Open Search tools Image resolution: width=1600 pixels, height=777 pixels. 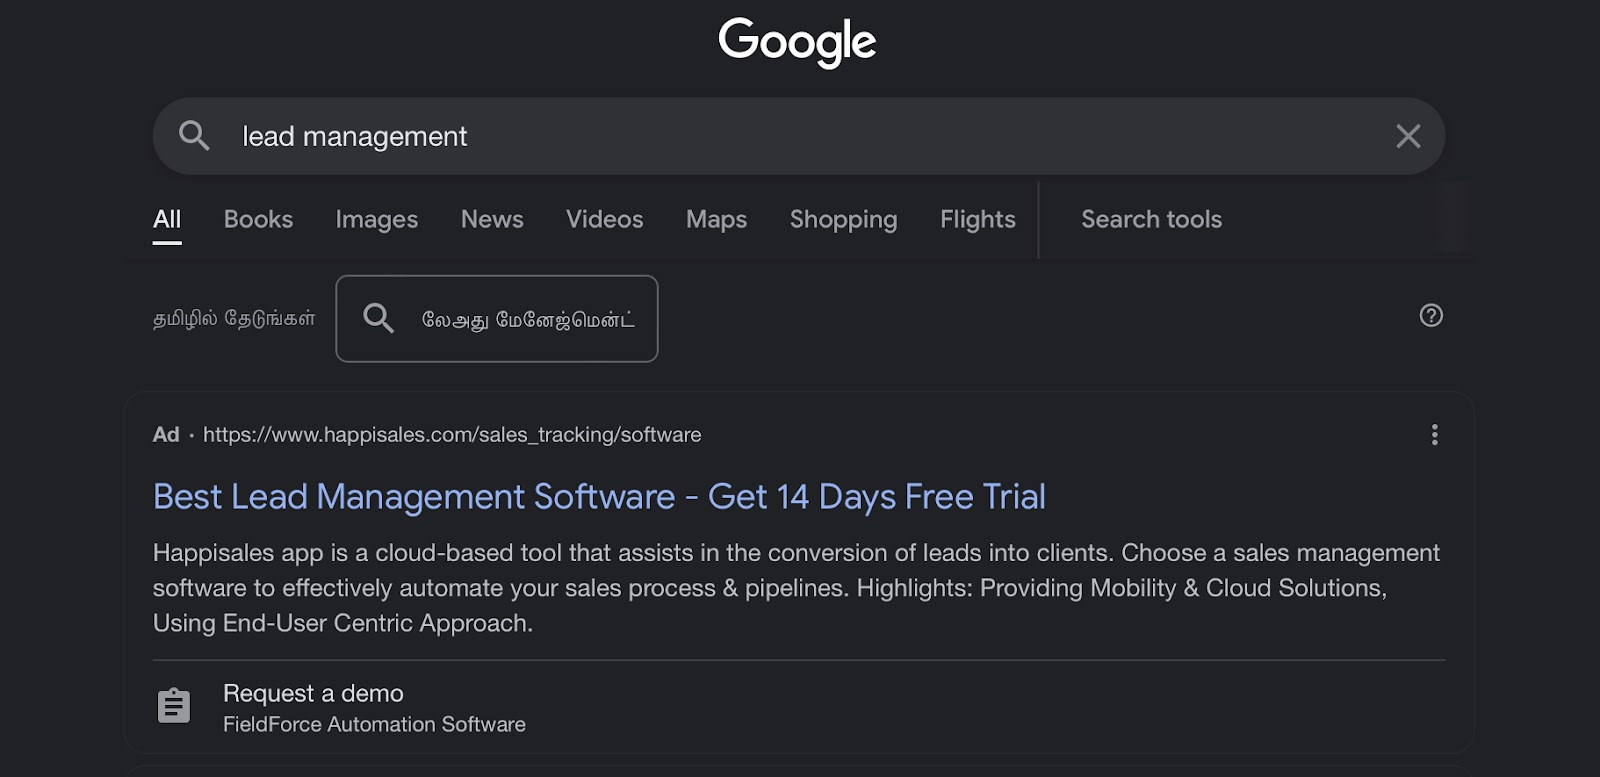pos(1152,219)
